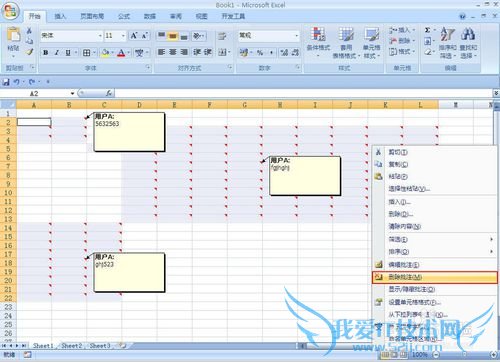This screenshot has height=362, width=500.
Task: Click Decrease Indent icon
Action: (197, 52)
